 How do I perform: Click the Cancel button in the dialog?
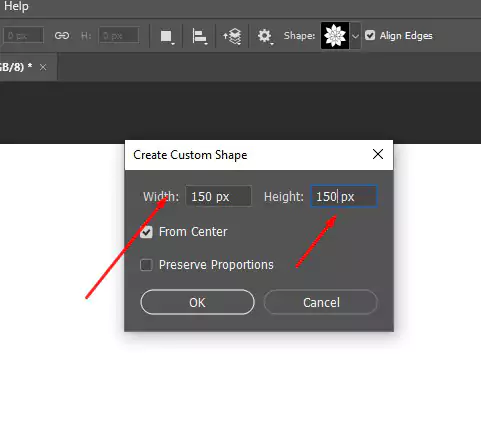pyautogui.click(x=321, y=302)
